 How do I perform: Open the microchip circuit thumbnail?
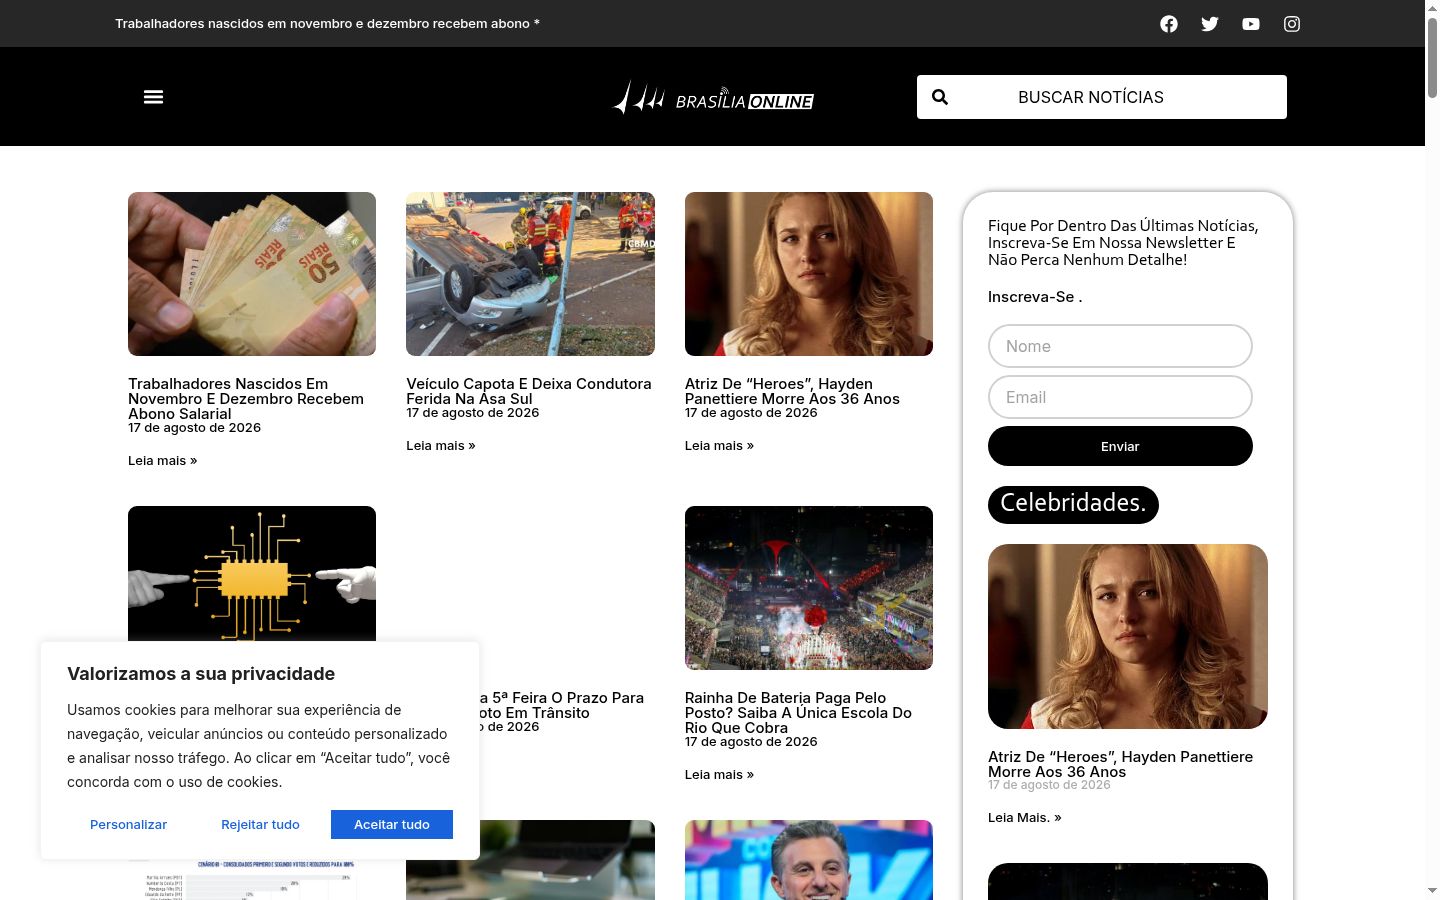click(252, 573)
